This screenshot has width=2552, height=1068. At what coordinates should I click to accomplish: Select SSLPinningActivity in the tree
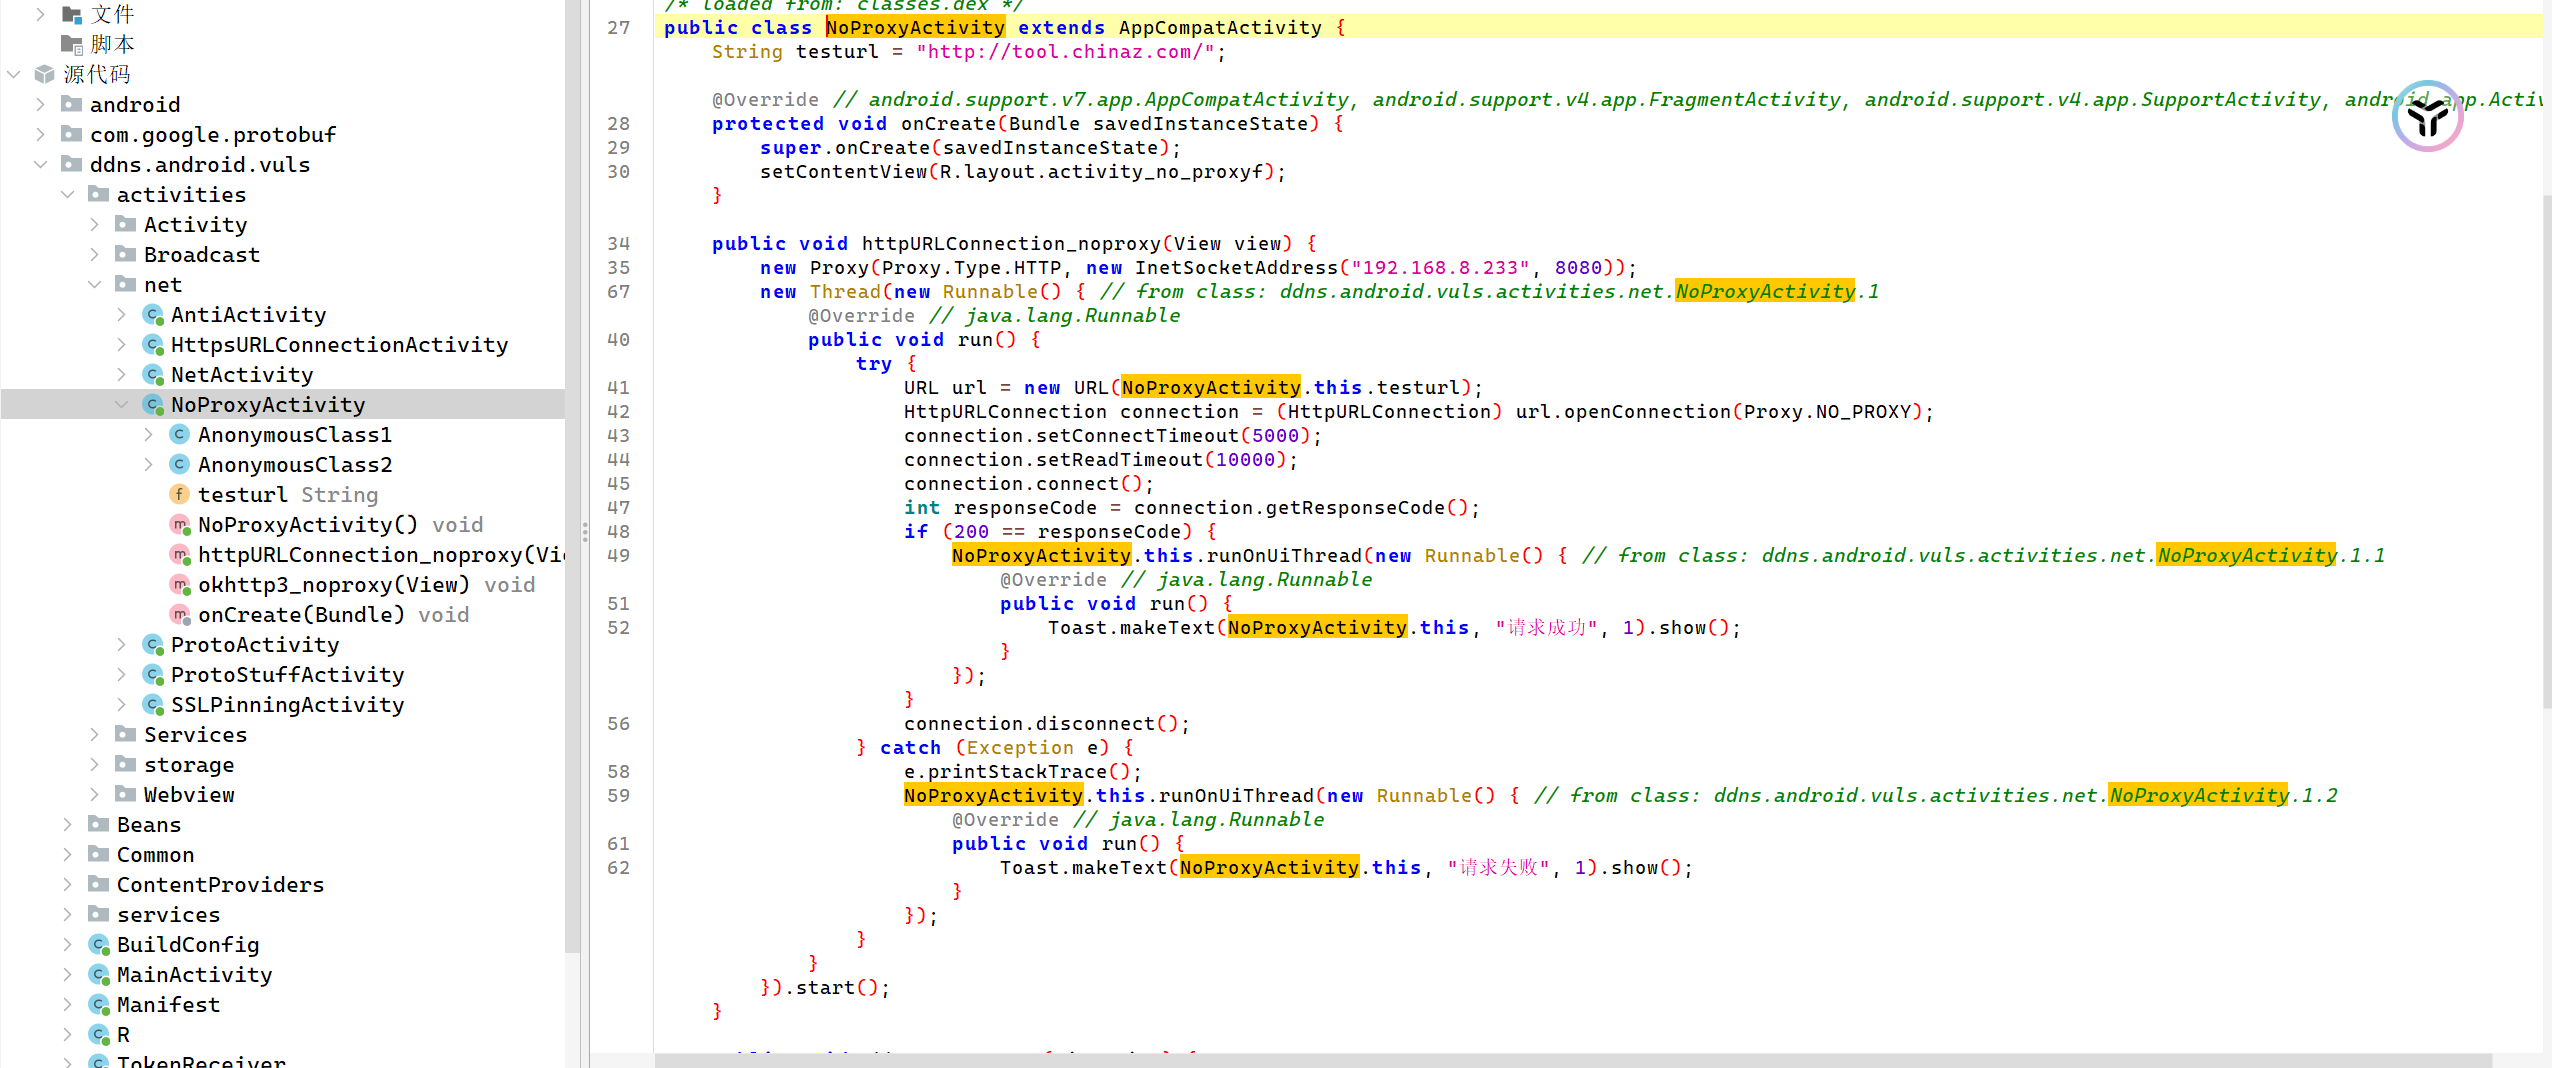[x=287, y=705]
